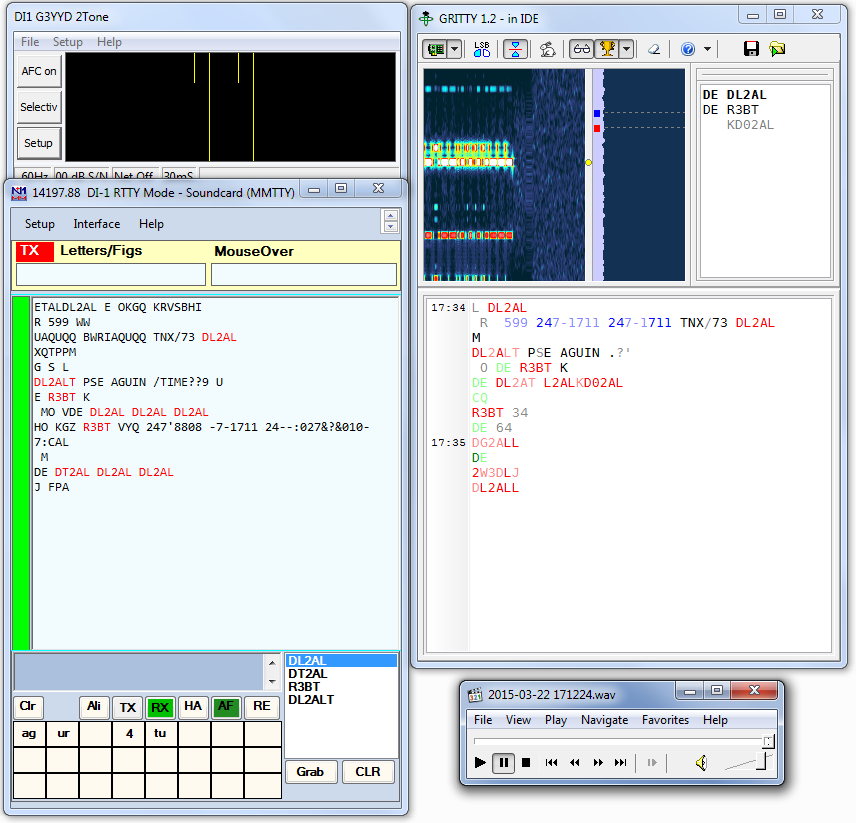
Task: Click the speaker mute icon in media player
Action: [x=701, y=763]
